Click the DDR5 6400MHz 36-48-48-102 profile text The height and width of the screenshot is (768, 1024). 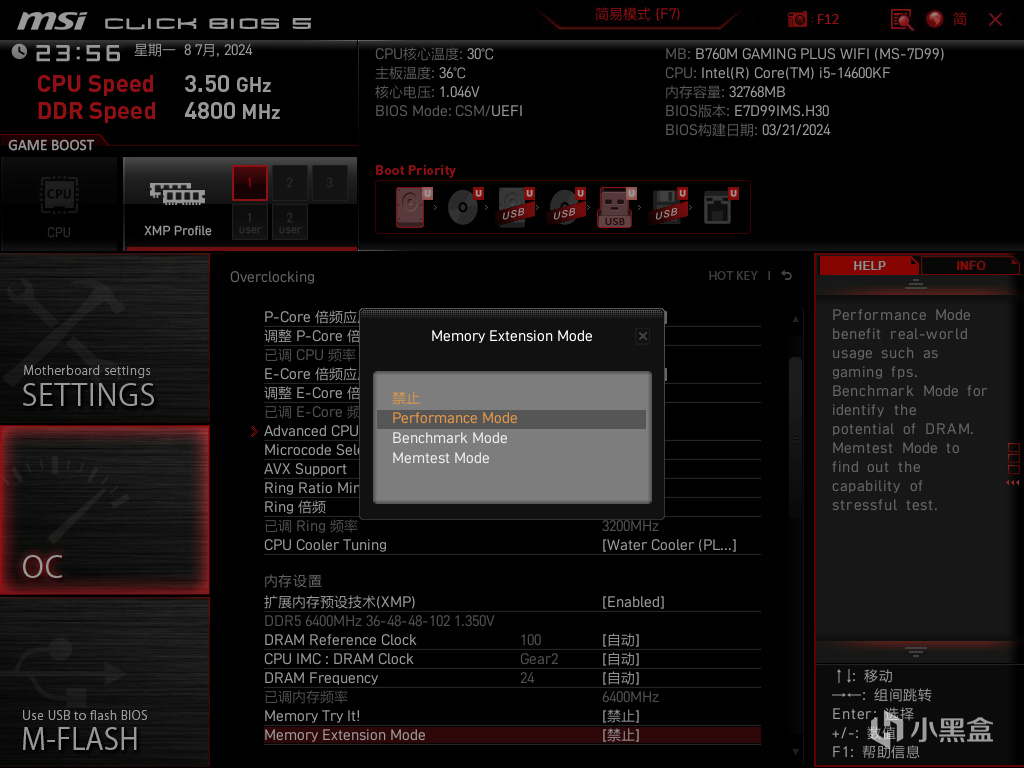coord(379,621)
